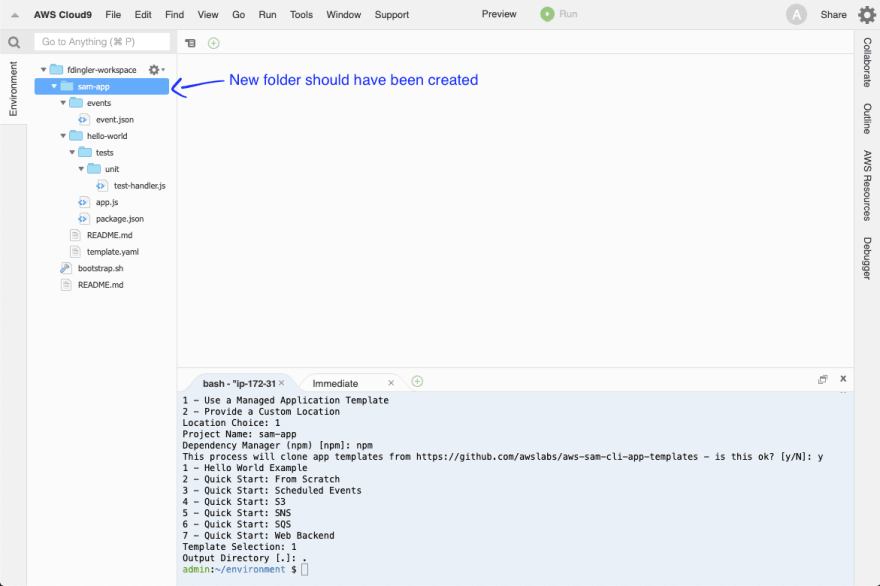Click the package.json file icon
The width and height of the screenshot is (880, 586).
click(83, 219)
